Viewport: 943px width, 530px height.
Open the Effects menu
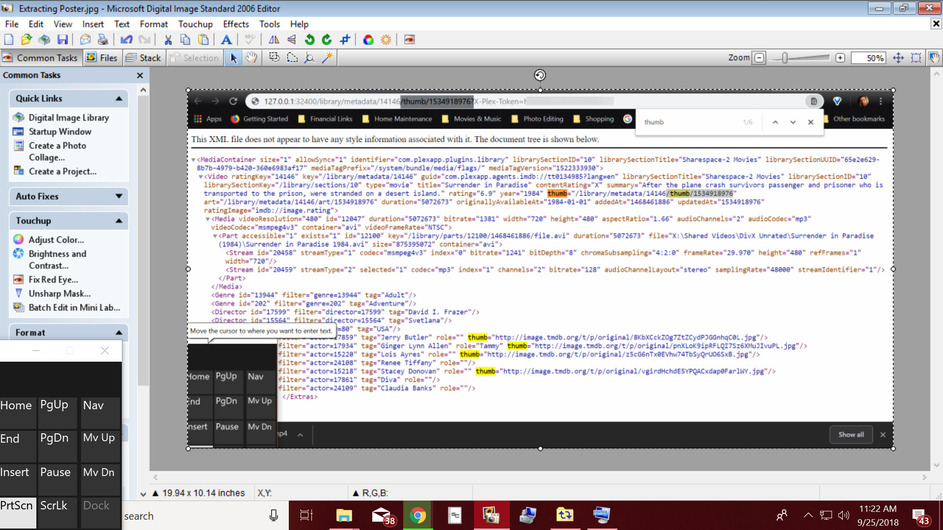coord(236,24)
